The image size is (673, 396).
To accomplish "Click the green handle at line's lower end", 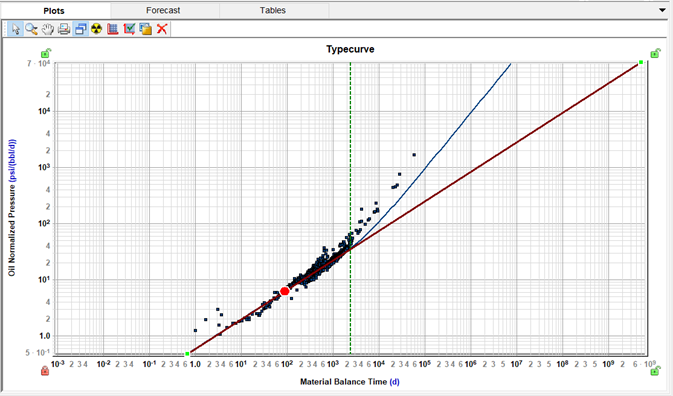I will click(x=187, y=354).
